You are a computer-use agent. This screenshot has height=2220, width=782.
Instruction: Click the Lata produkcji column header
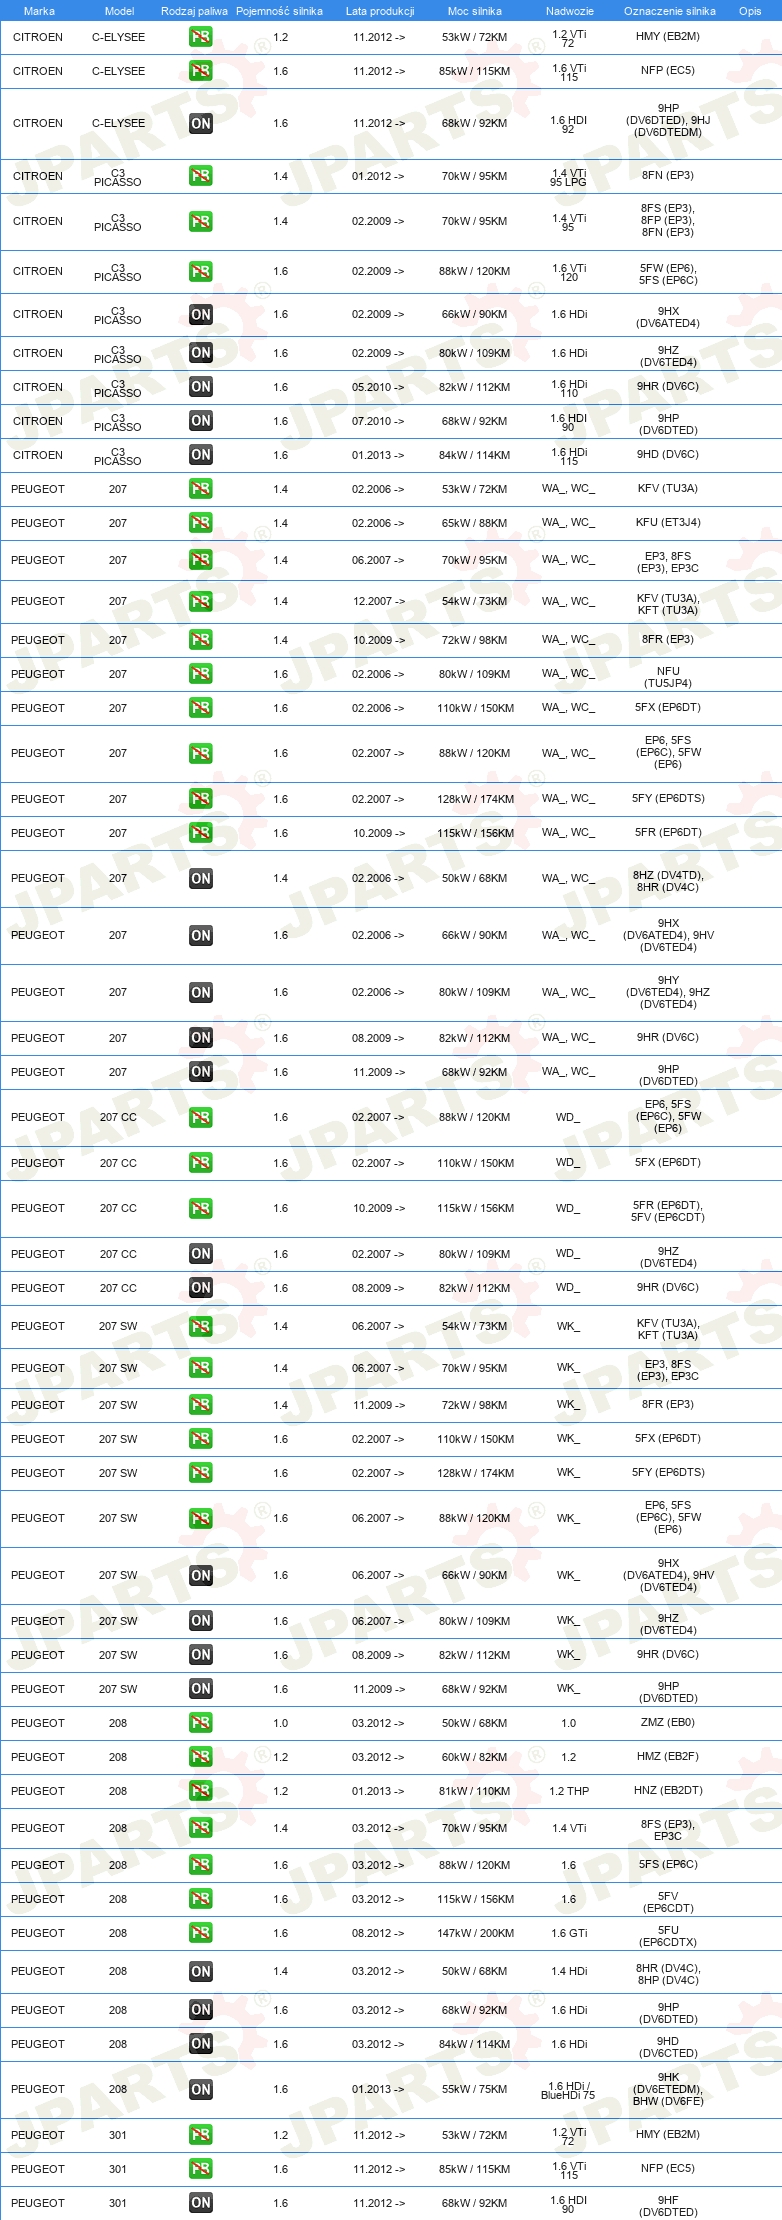380,11
